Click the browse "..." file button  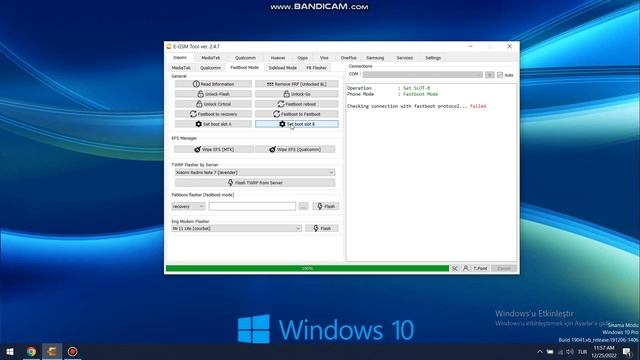tap(303, 207)
